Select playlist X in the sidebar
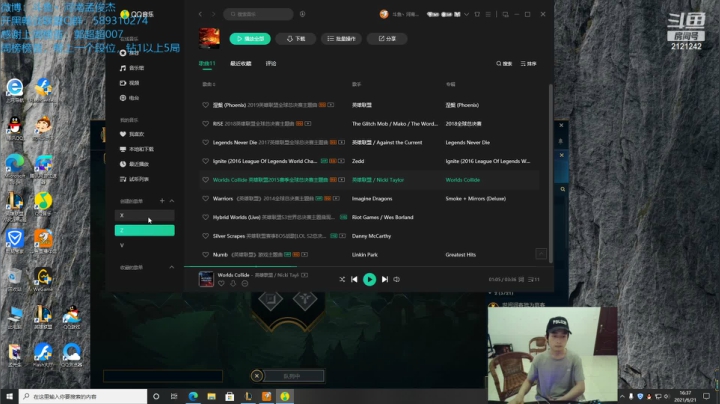Image resolution: width=720 pixels, height=404 pixels. [x=144, y=215]
